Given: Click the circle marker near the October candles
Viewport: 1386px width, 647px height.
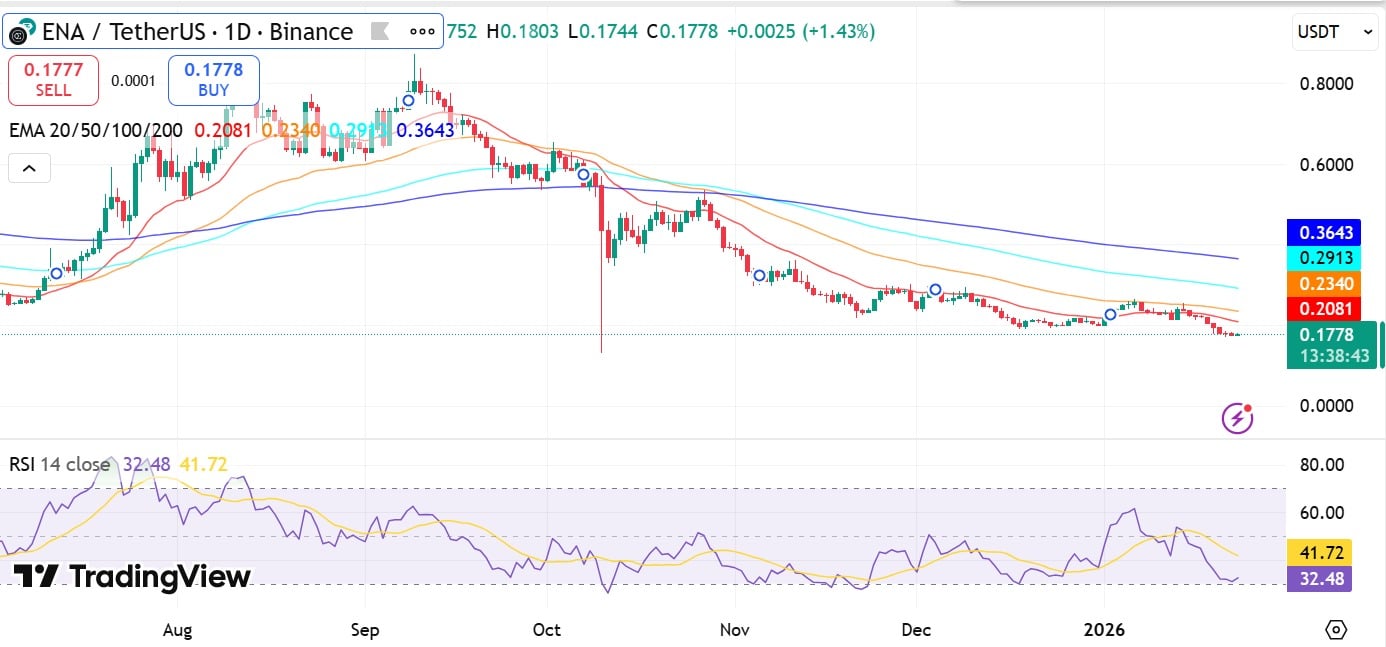Looking at the screenshot, I should pyautogui.click(x=583, y=173).
